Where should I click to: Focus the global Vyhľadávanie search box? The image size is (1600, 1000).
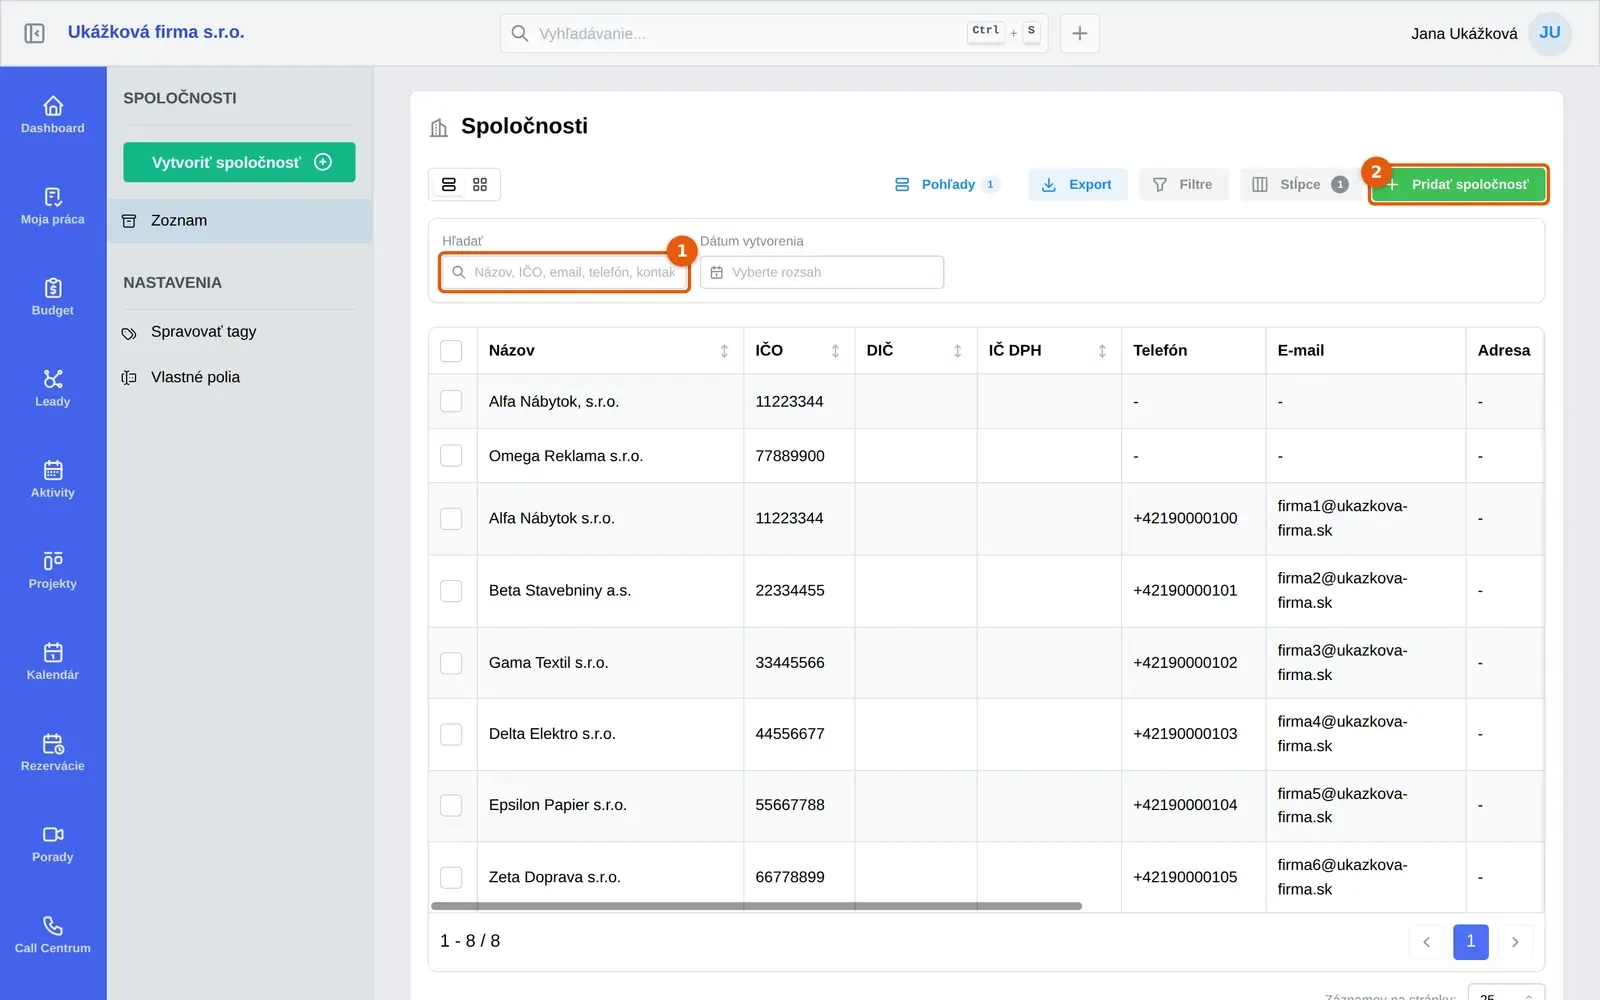coord(774,33)
